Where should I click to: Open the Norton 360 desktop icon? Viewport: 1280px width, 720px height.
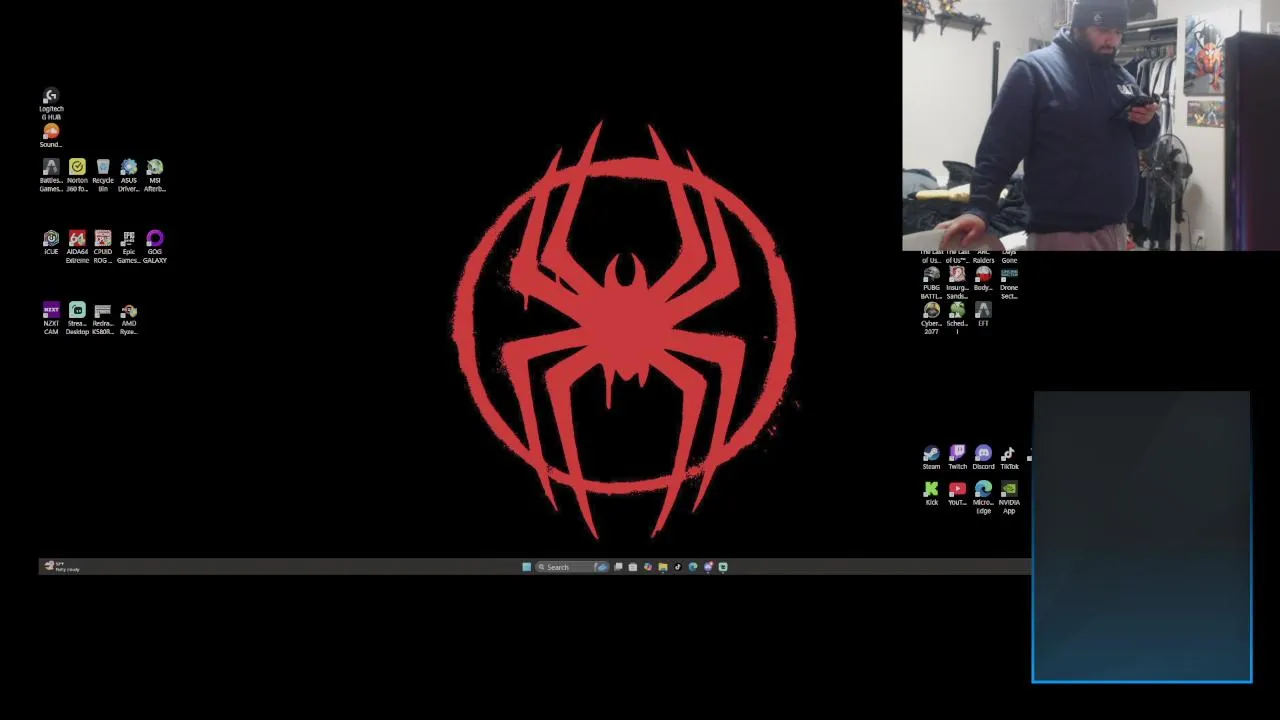click(x=77, y=175)
